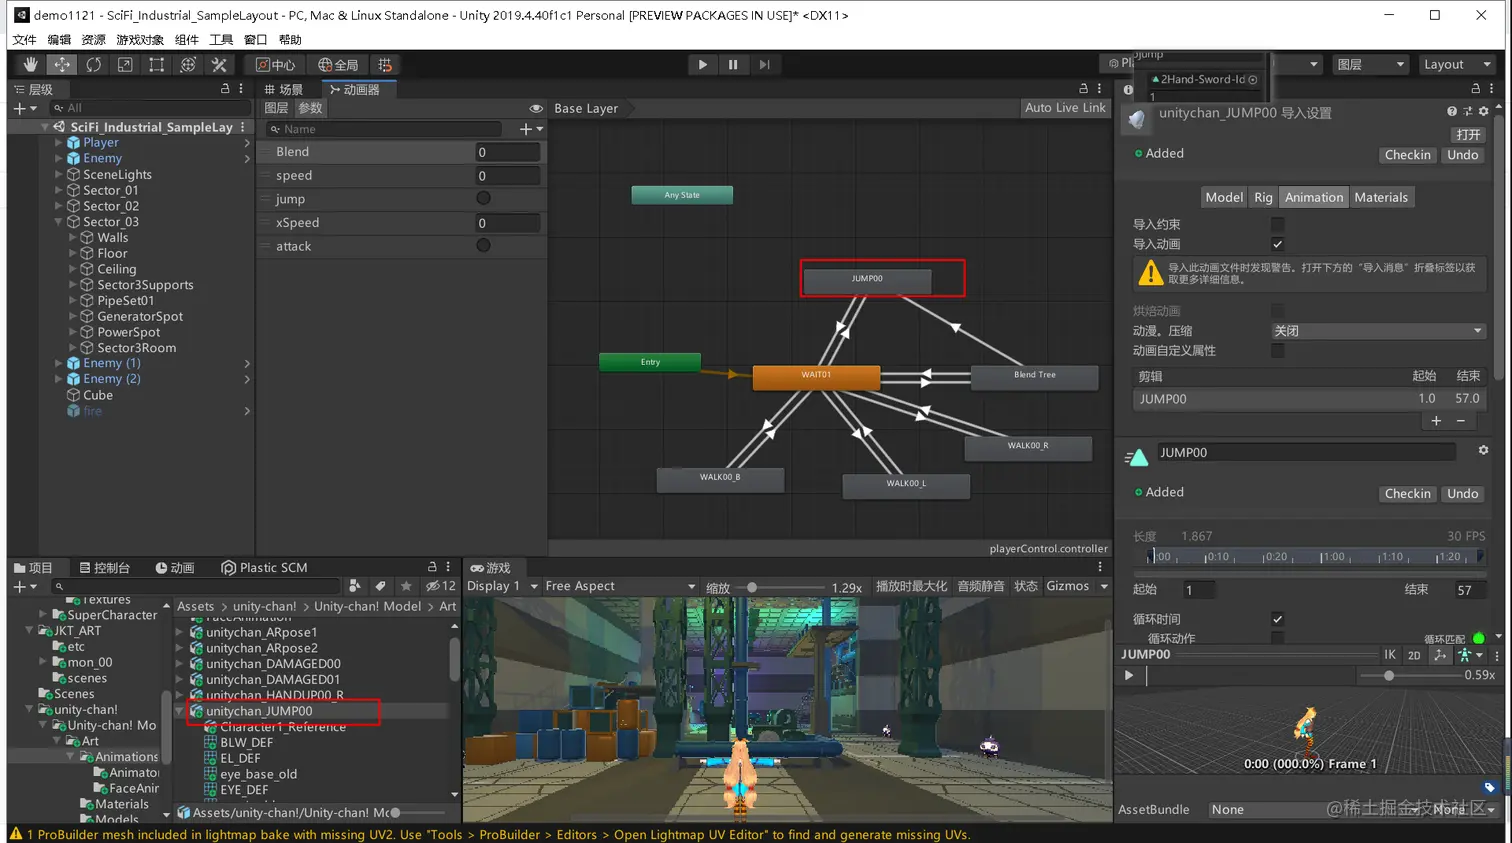Uncheck the 循环时间 checkbox
Image resolution: width=1512 pixels, height=843 pixels.
[x=1277, y=619]
